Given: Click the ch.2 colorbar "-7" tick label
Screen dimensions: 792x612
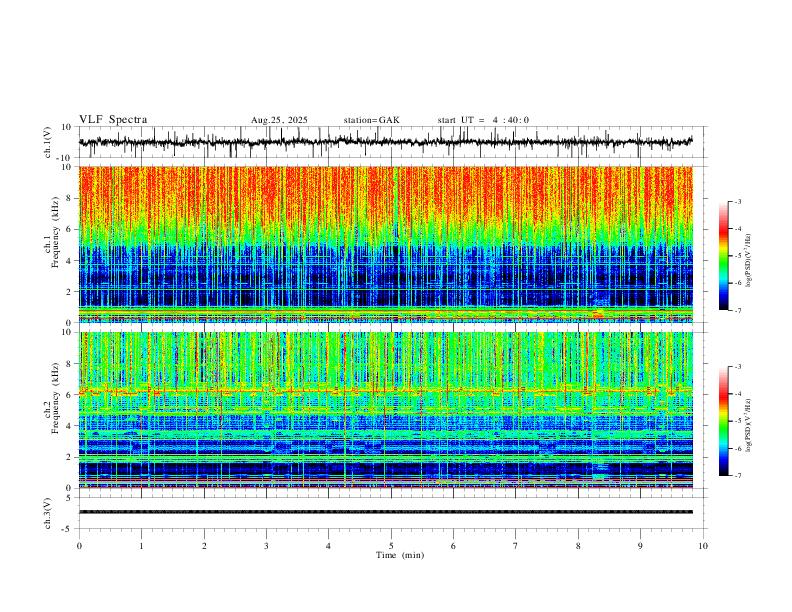Looking at the screenshot, I should 737,476.
